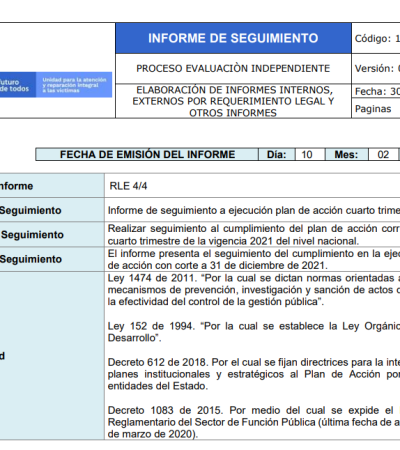Click the 'Paginas' cell
The image size is (400, 450).
tap(376, 109)
